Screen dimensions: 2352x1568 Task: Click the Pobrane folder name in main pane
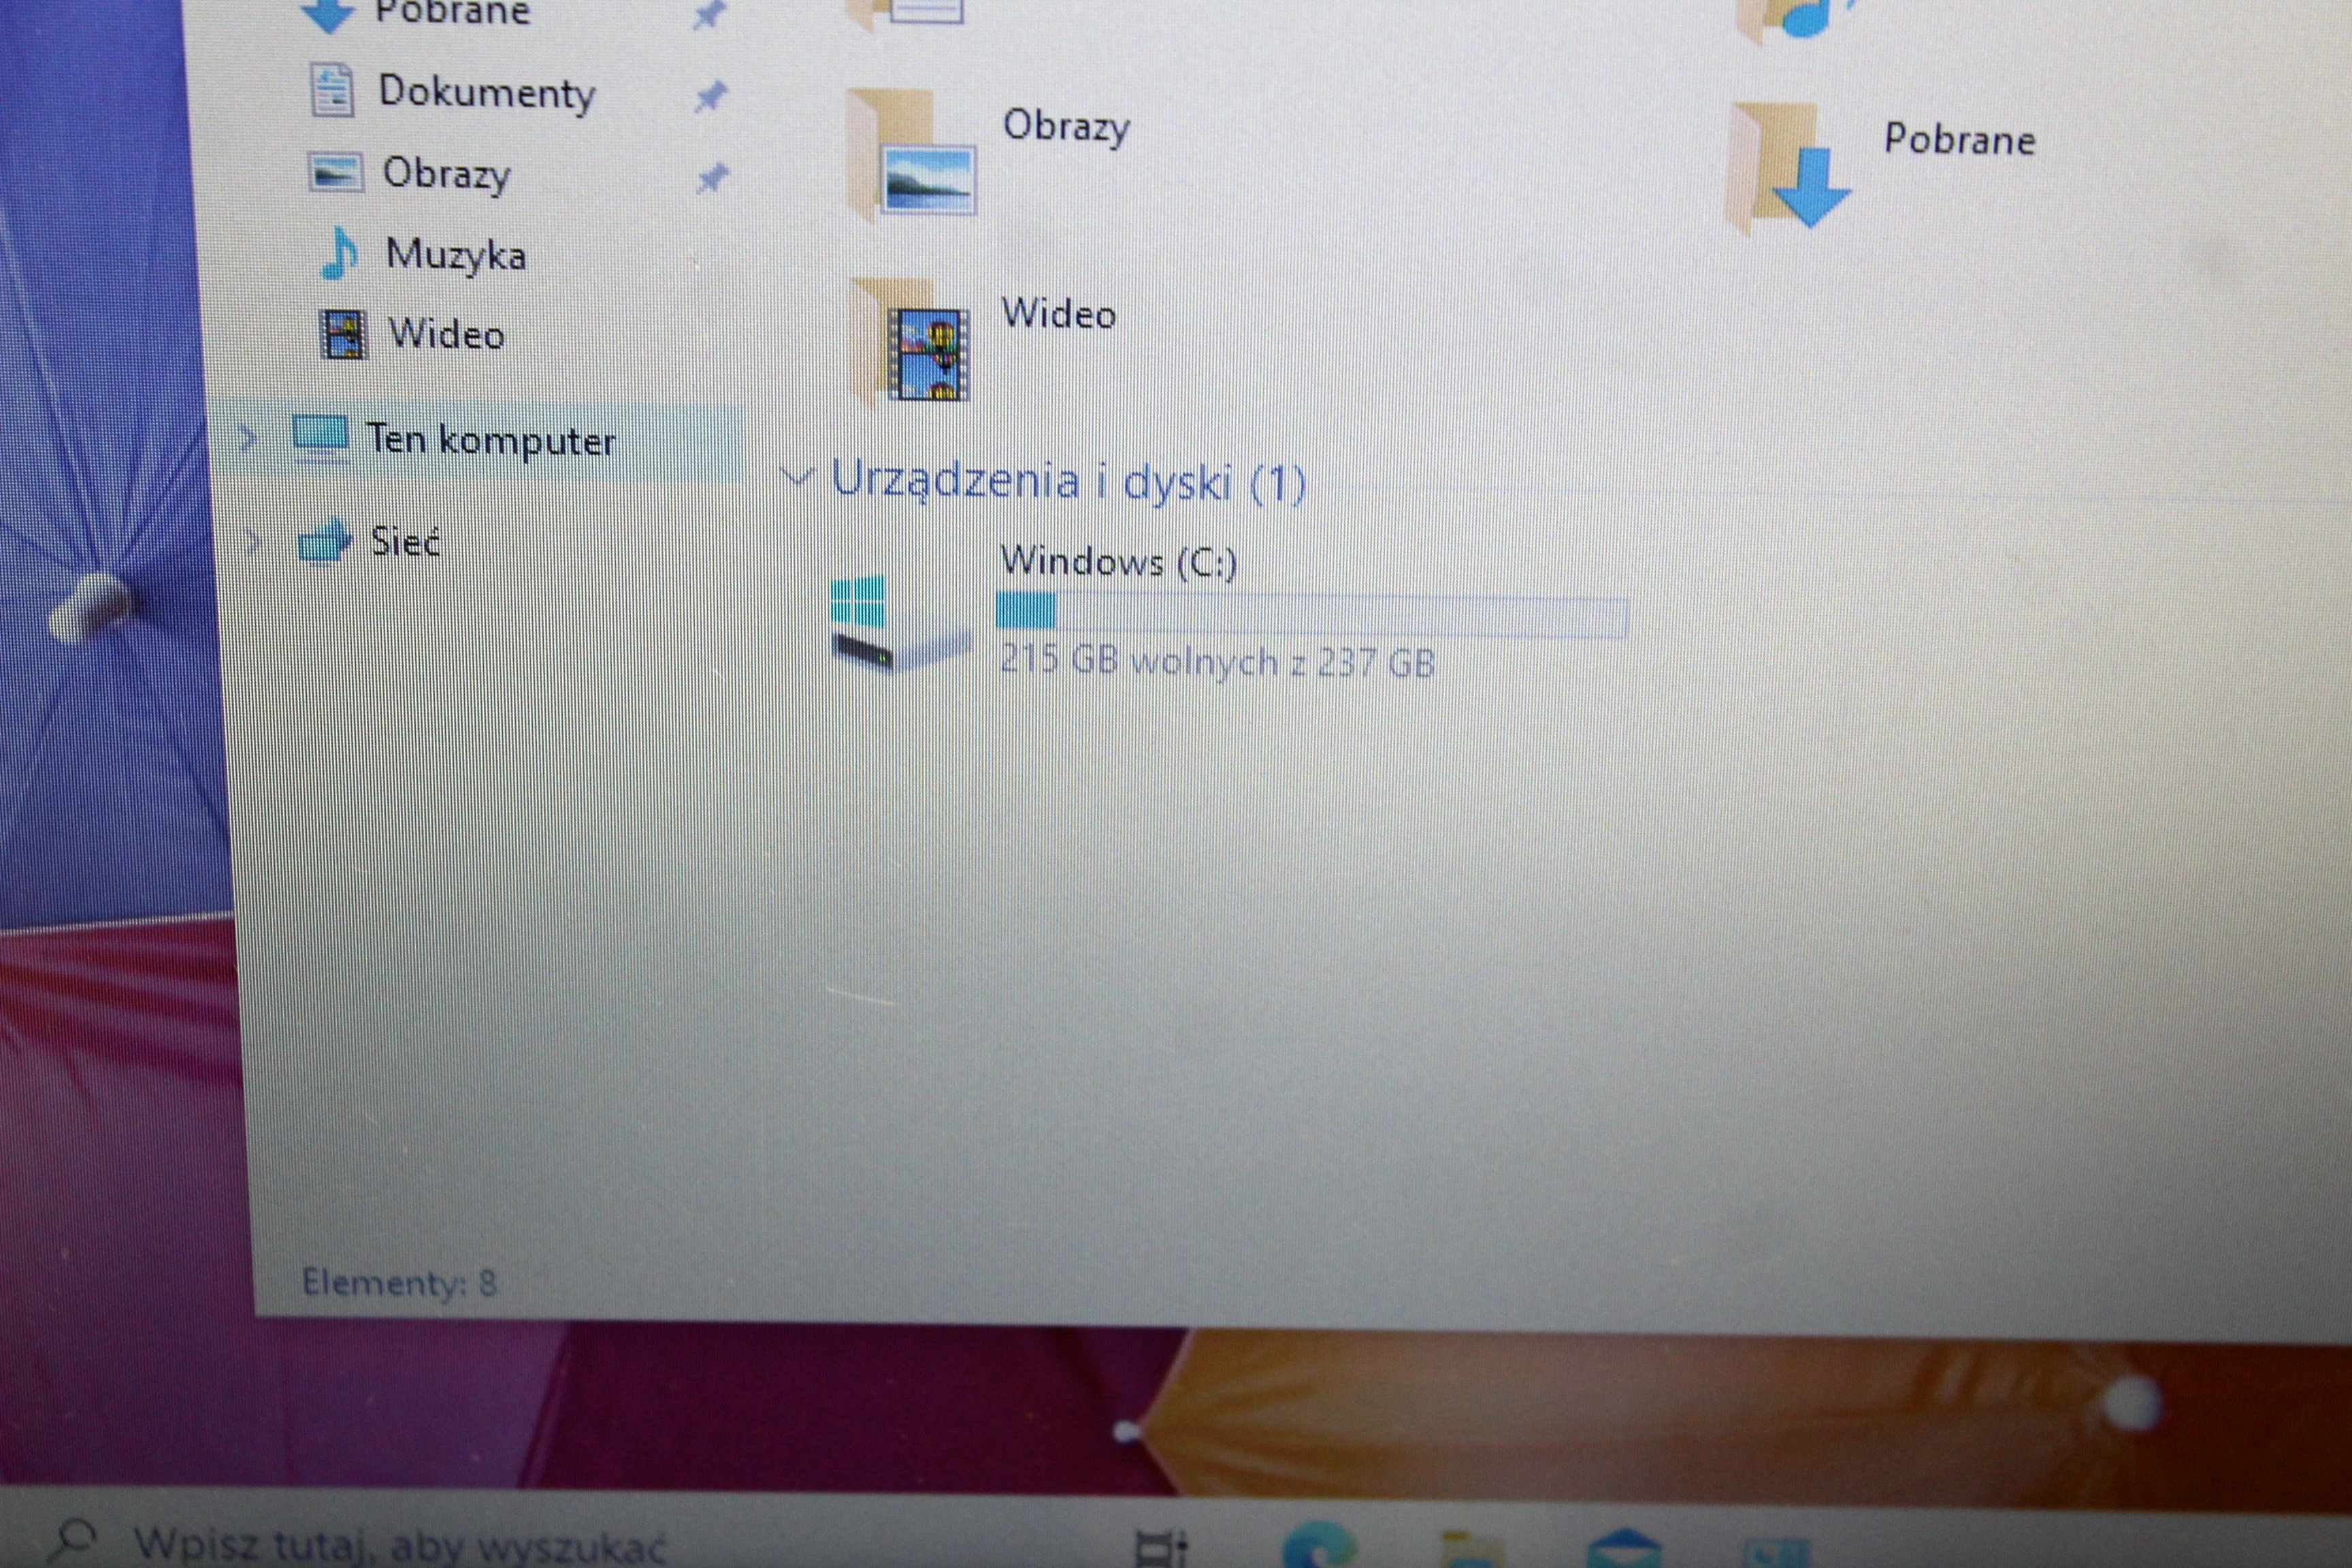pyautogui.click(x=1960, y=139)
